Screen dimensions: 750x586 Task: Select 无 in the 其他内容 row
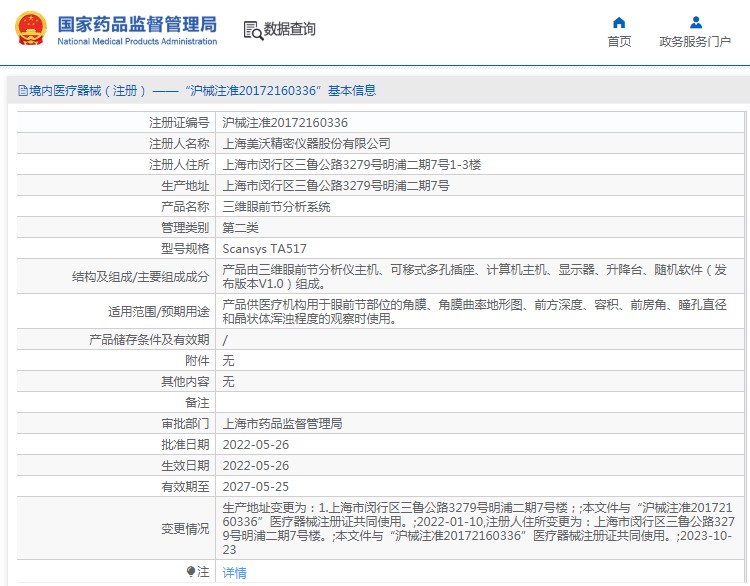pos(228,382)
